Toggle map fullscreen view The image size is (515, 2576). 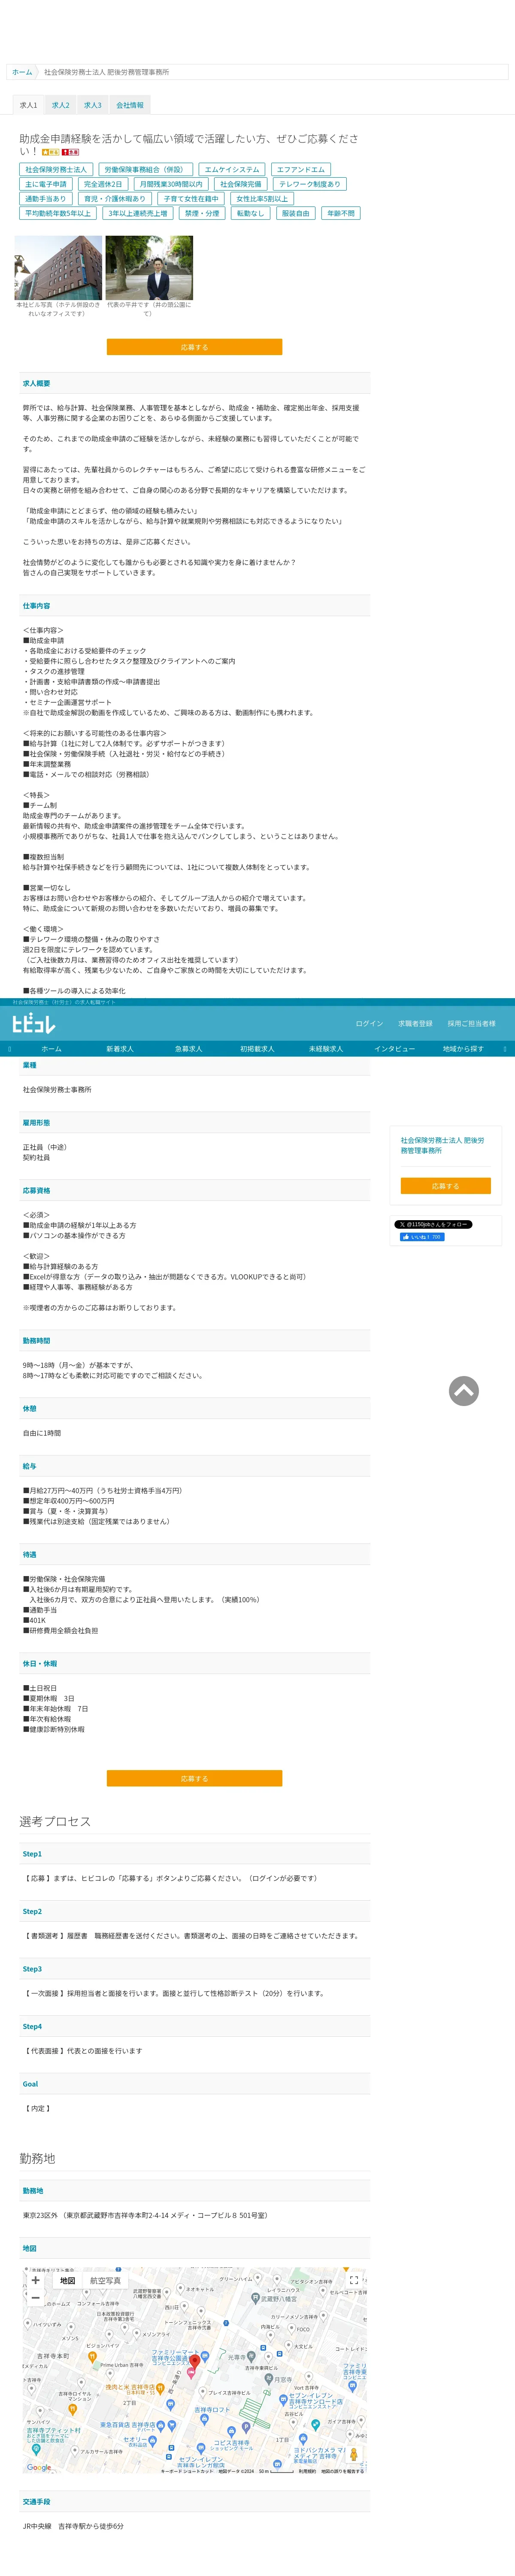pos(353,2281)
